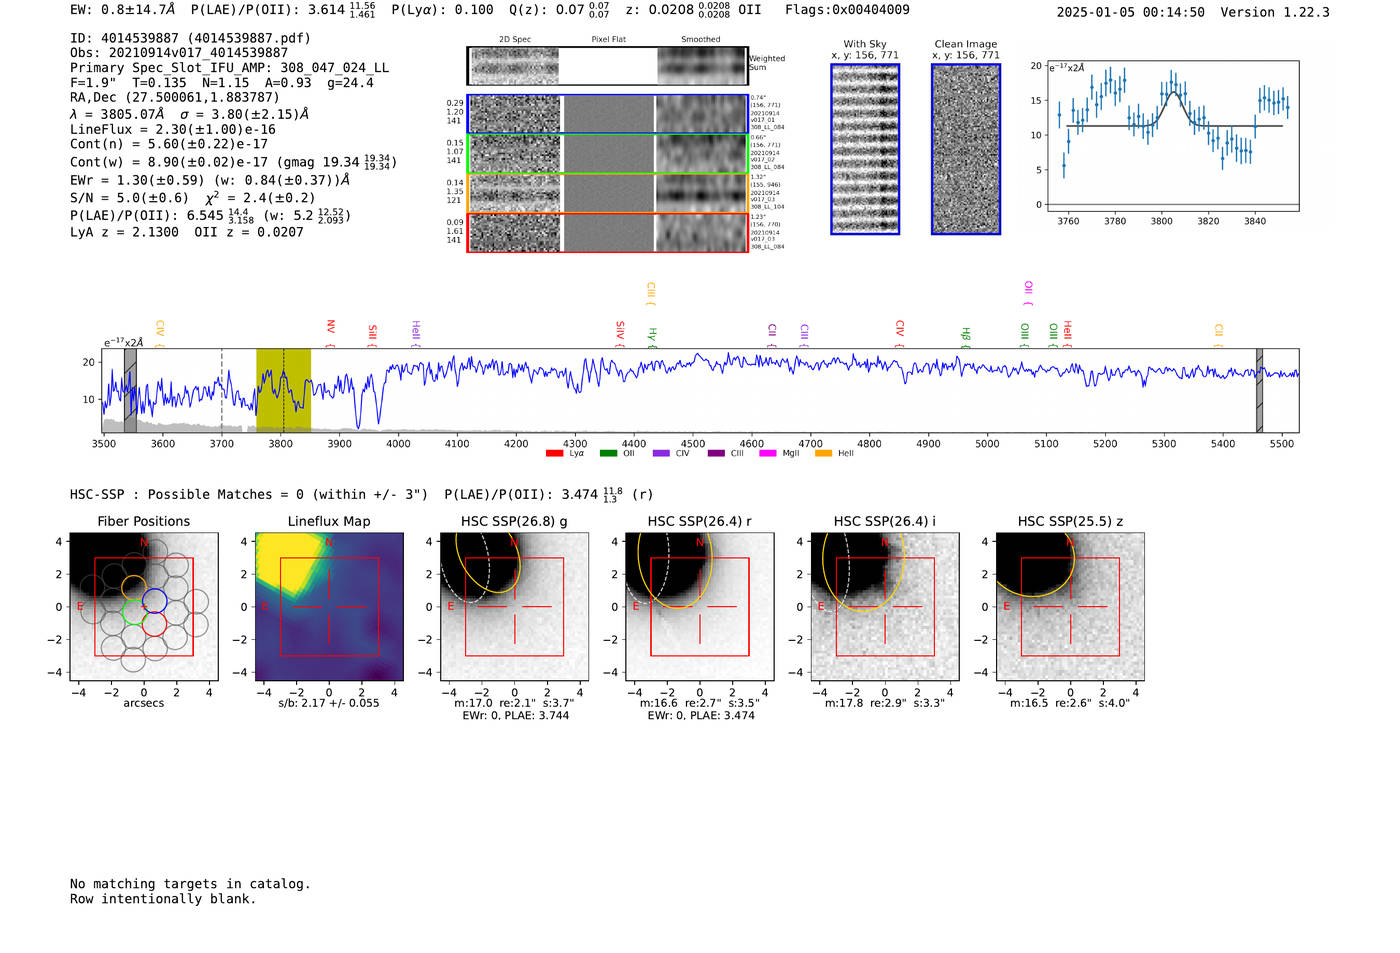1400x953 pixels.
Task: Click the 'm:16.5 re:2.6" s:4.0"' caption
Action: [1070, 703]
